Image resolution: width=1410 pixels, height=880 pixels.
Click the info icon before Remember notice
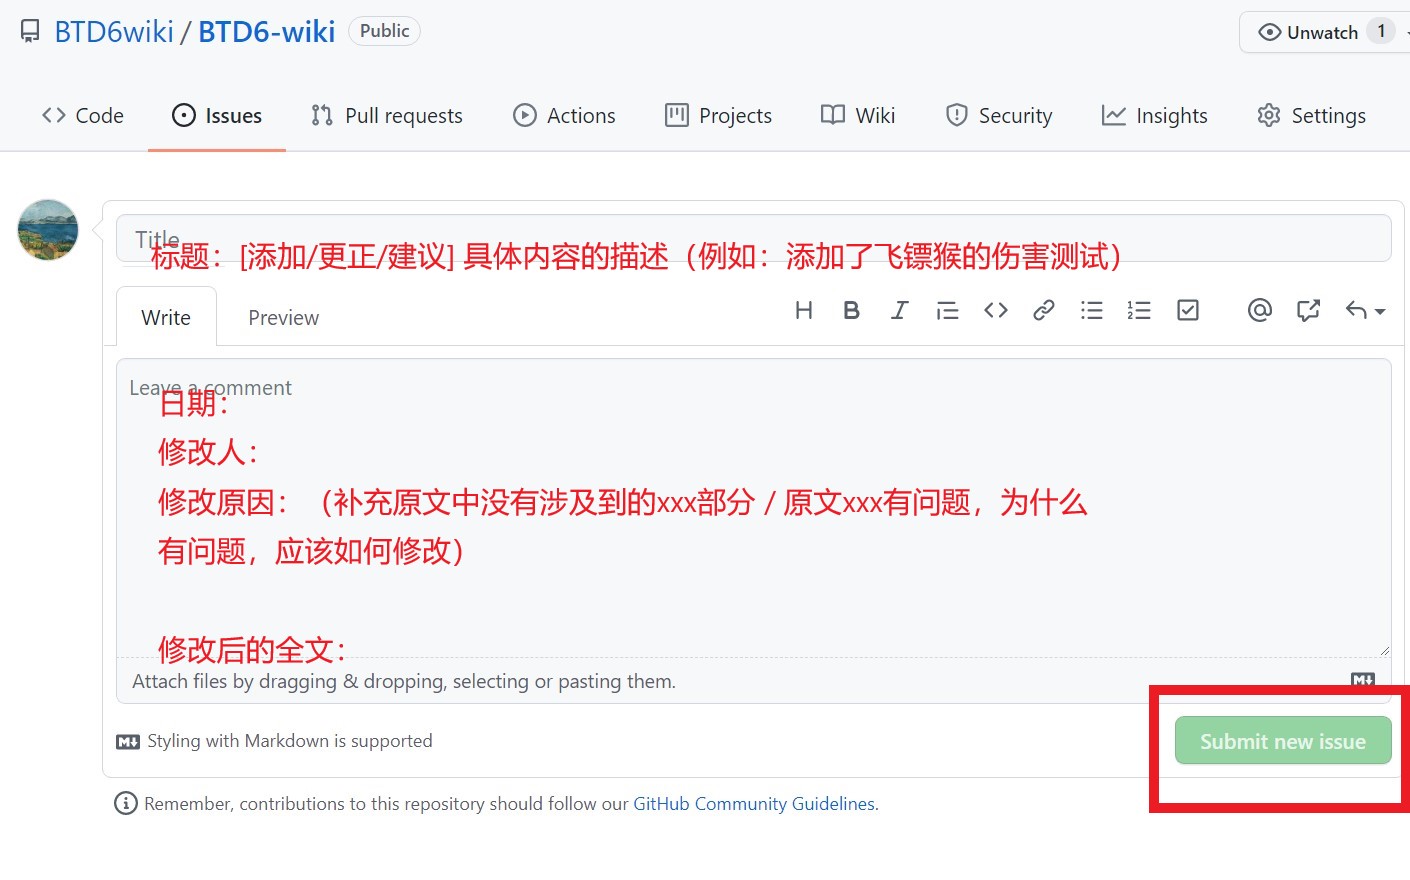[x=126, y=804]
